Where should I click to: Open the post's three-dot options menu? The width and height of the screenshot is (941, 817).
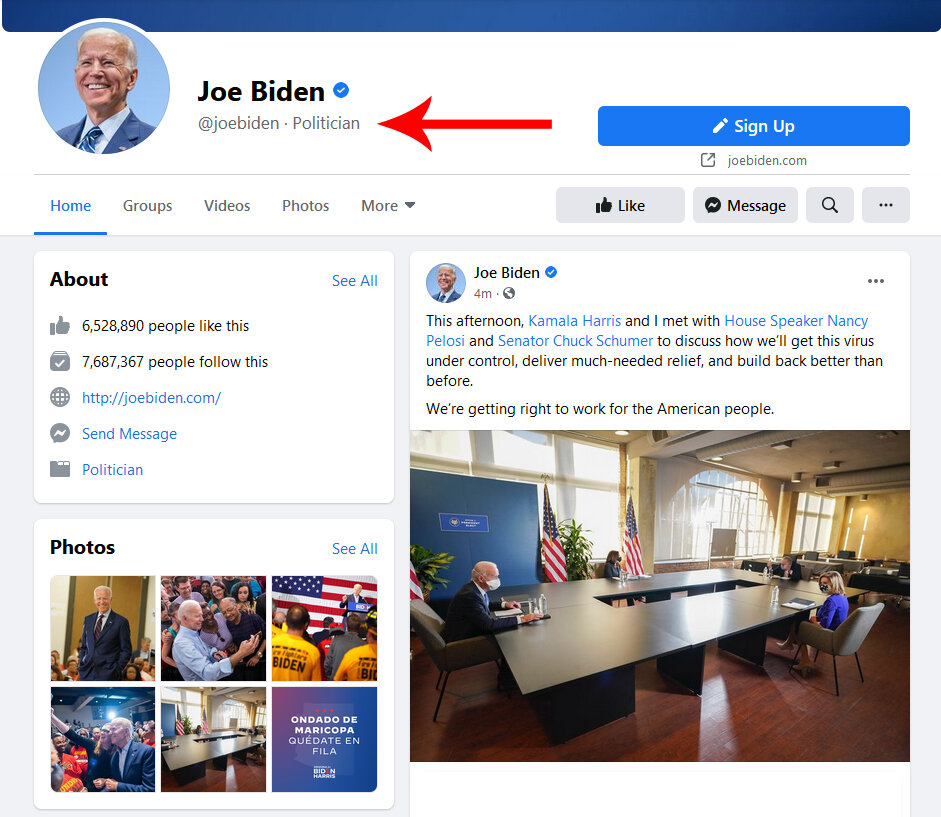click(876, 281)
